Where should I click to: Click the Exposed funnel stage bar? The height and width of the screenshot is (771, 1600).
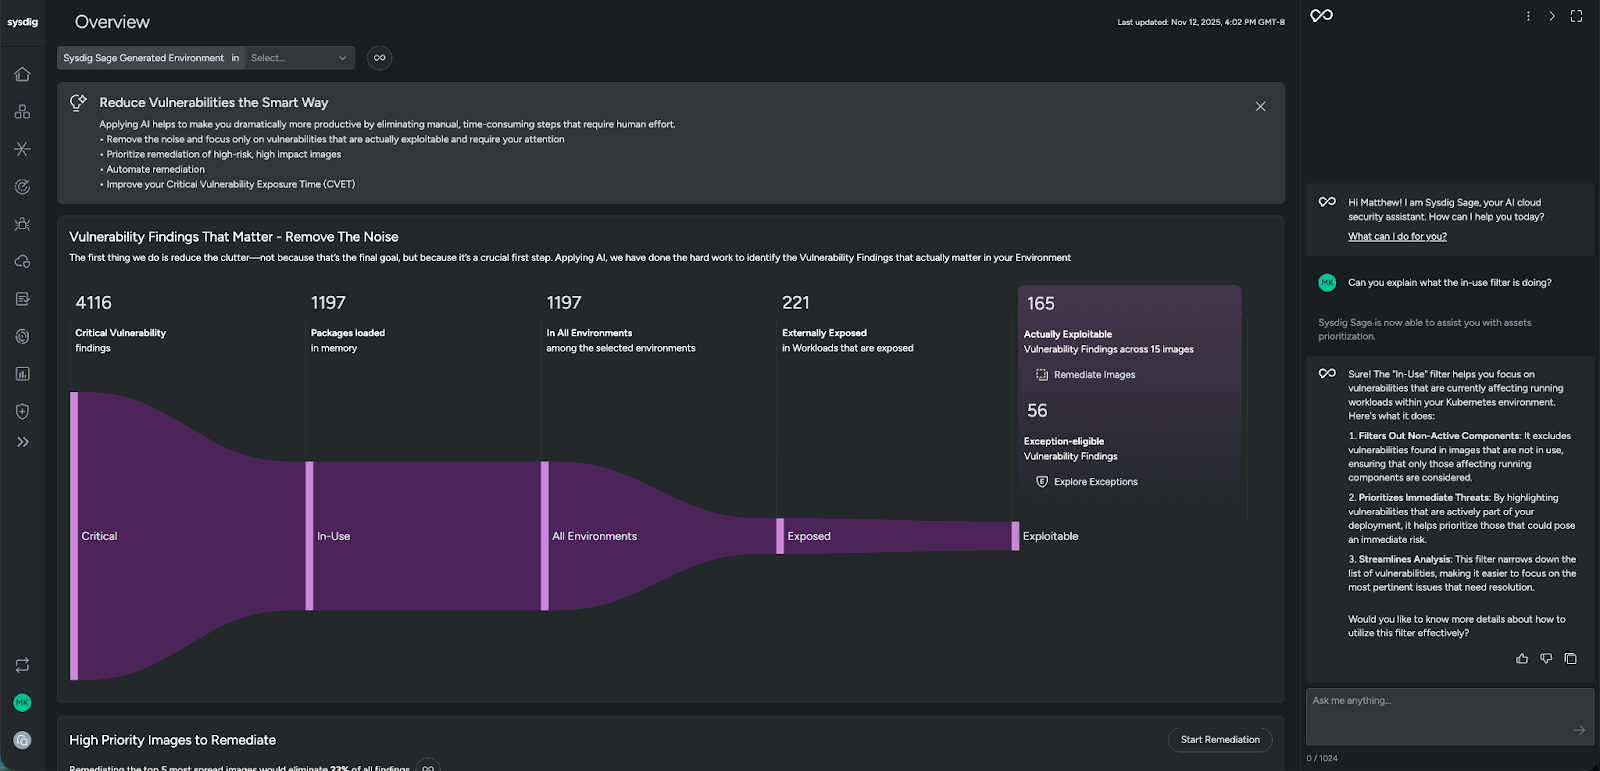[x=780, y=536]
